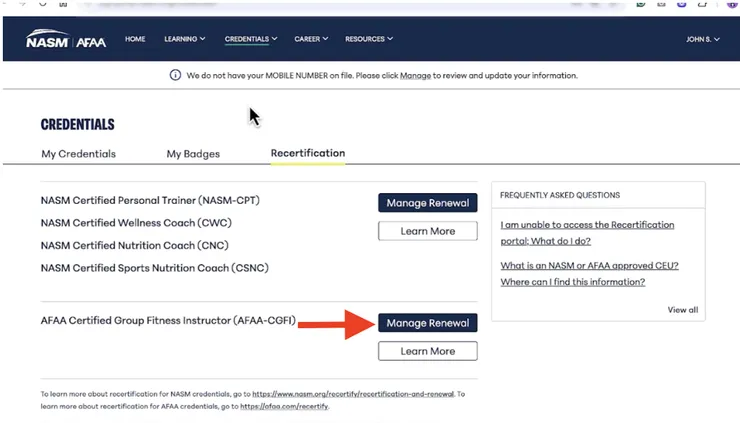The image size is (740, 423).
Task: Select the Recertification tab
Action: [x=308, y=153]
